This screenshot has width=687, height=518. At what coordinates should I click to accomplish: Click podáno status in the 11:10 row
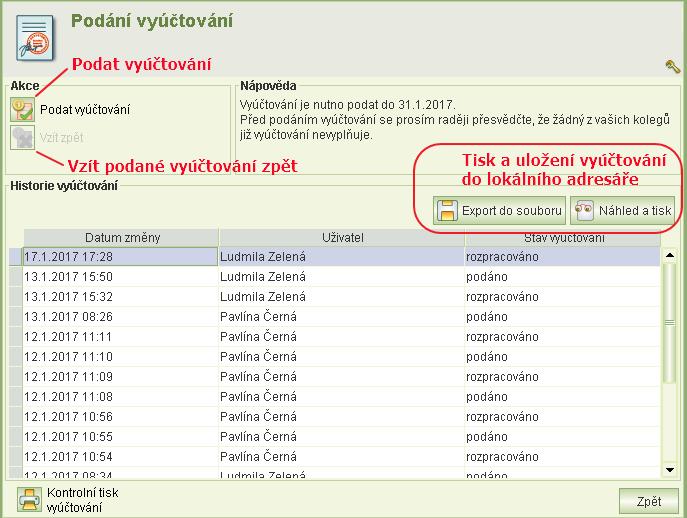pyautogui.click(x=487, y=357)
